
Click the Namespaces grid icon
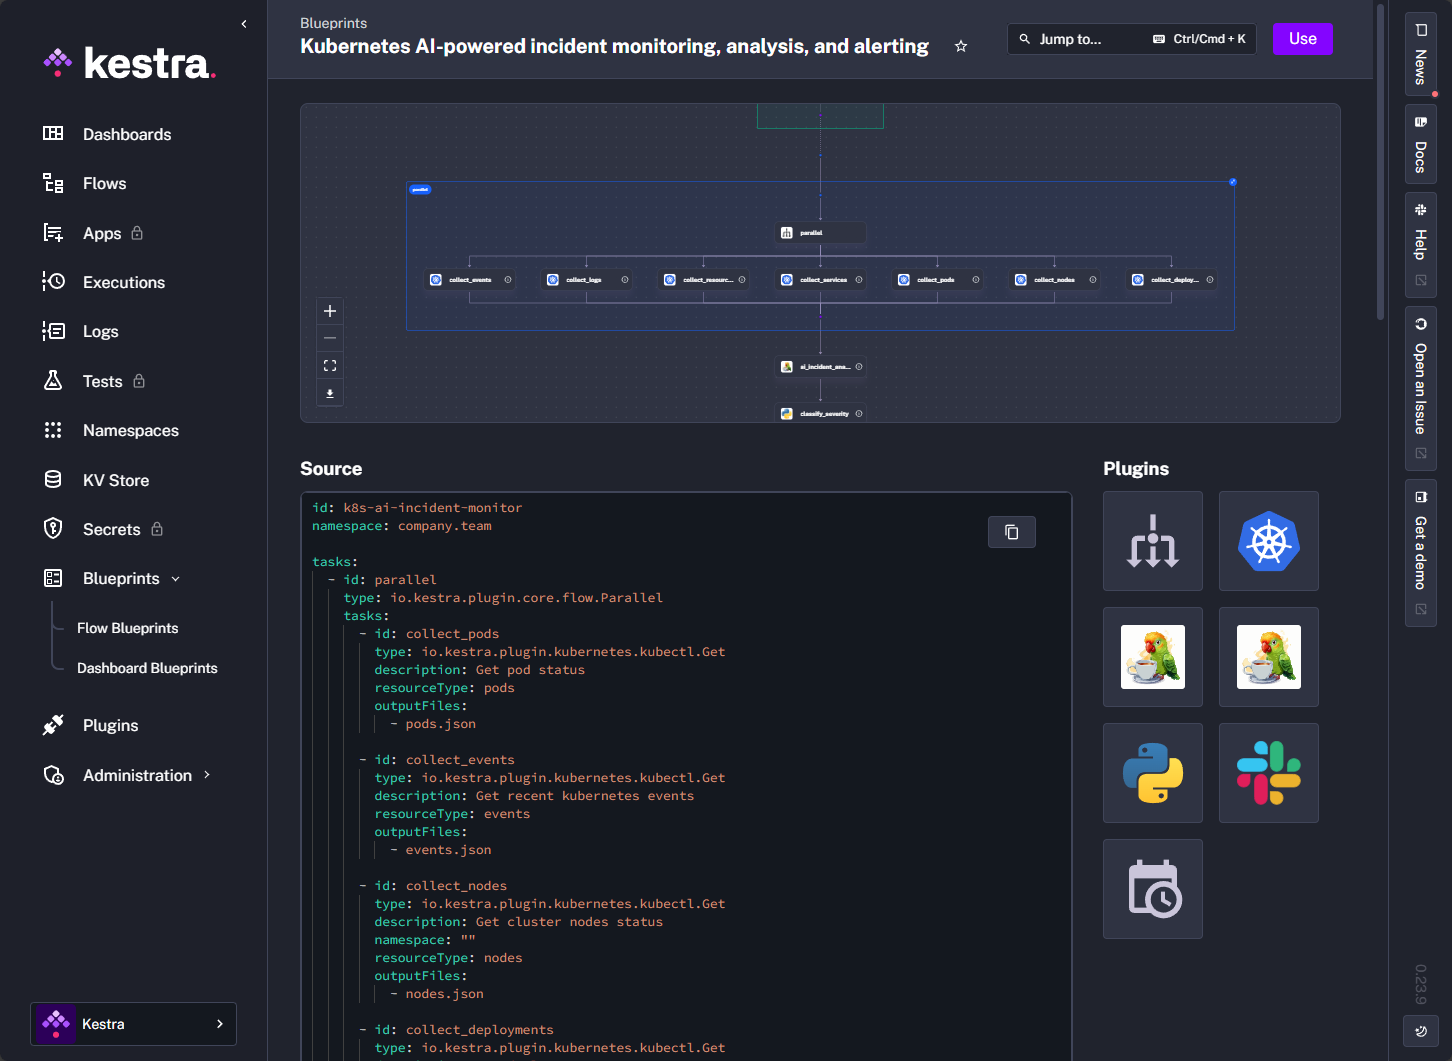pyautogui.click(x=53, y=430)
